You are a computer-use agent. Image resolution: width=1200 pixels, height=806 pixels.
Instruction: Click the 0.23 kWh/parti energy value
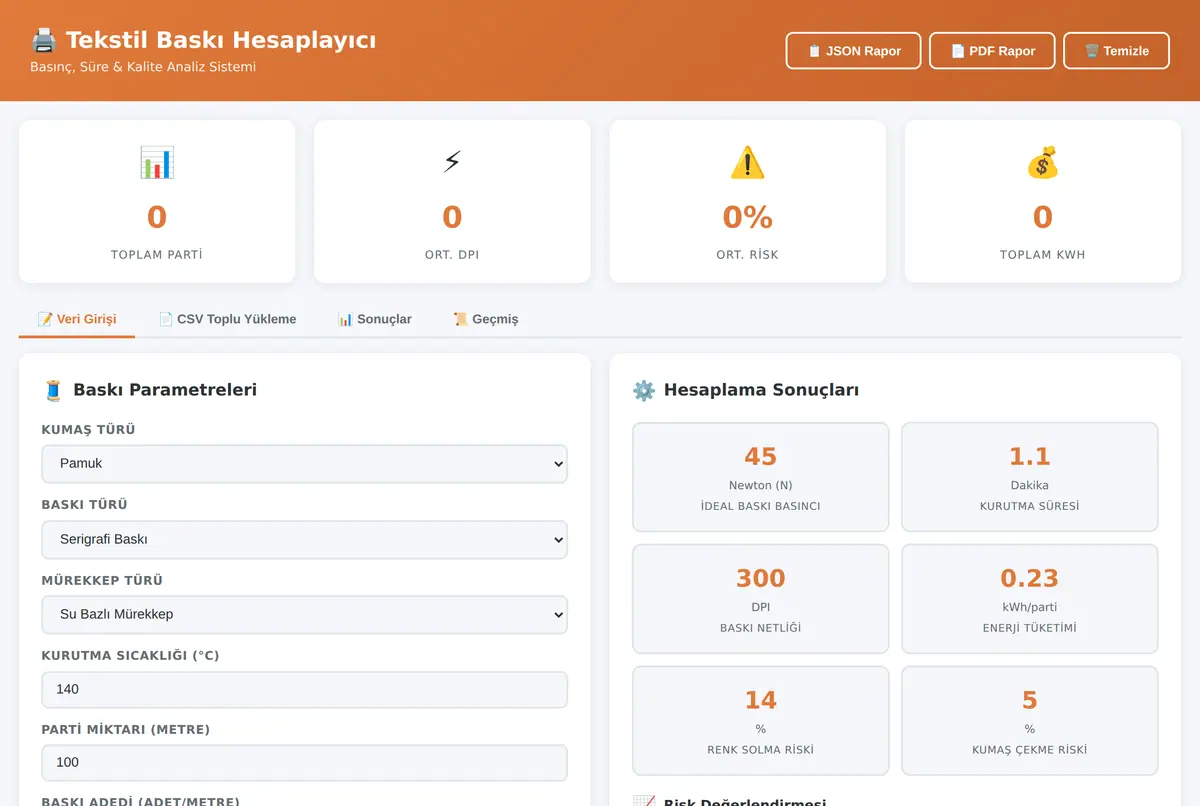(1029, 579)
